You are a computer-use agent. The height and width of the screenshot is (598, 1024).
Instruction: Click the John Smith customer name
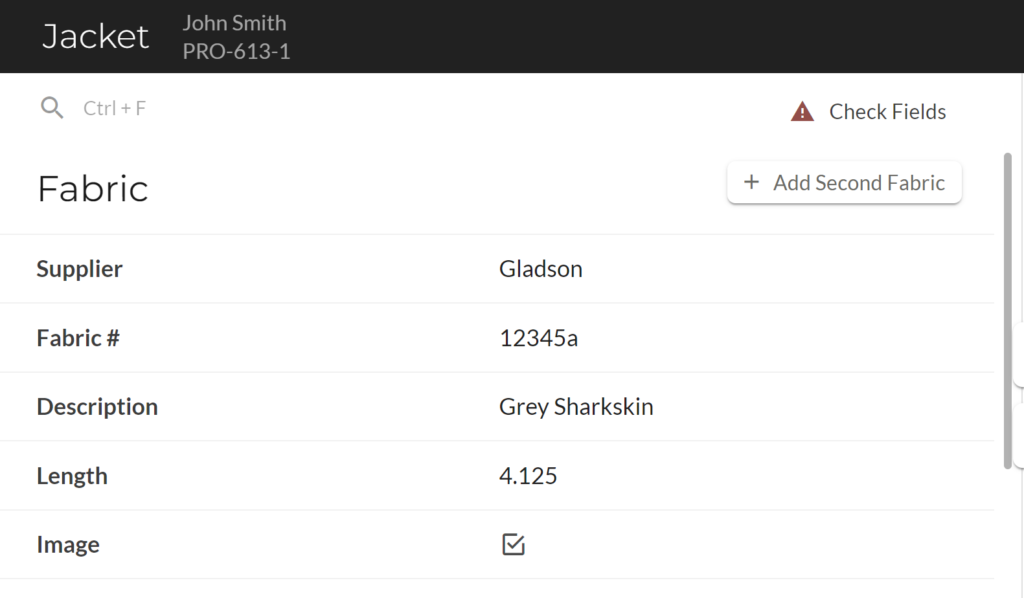coord(234,23)
